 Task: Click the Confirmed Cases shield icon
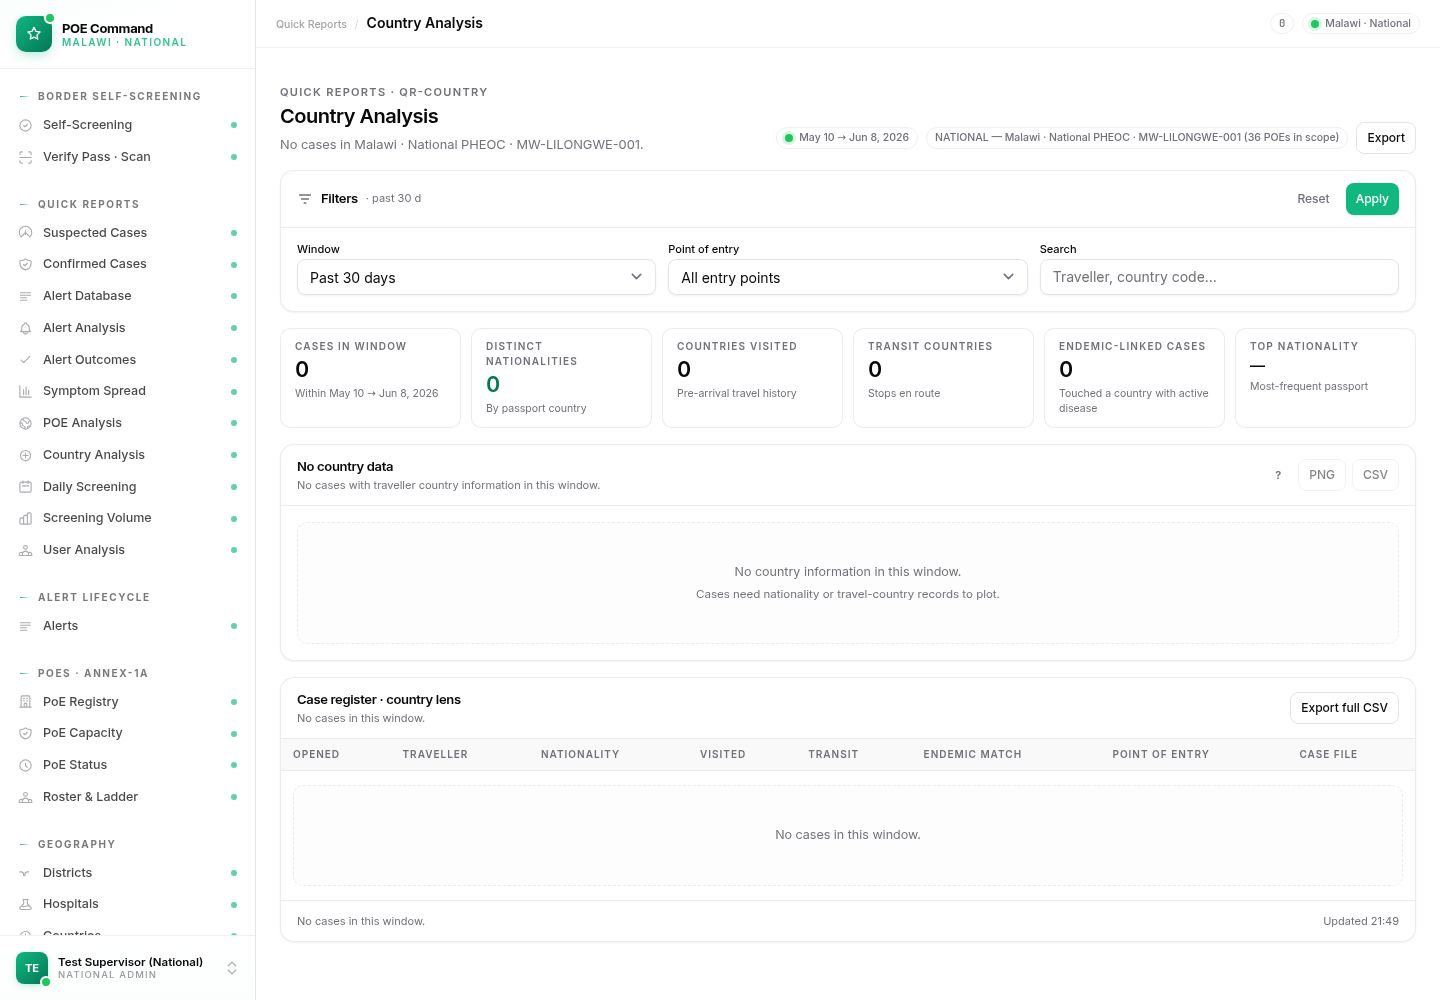coord(26,264)
